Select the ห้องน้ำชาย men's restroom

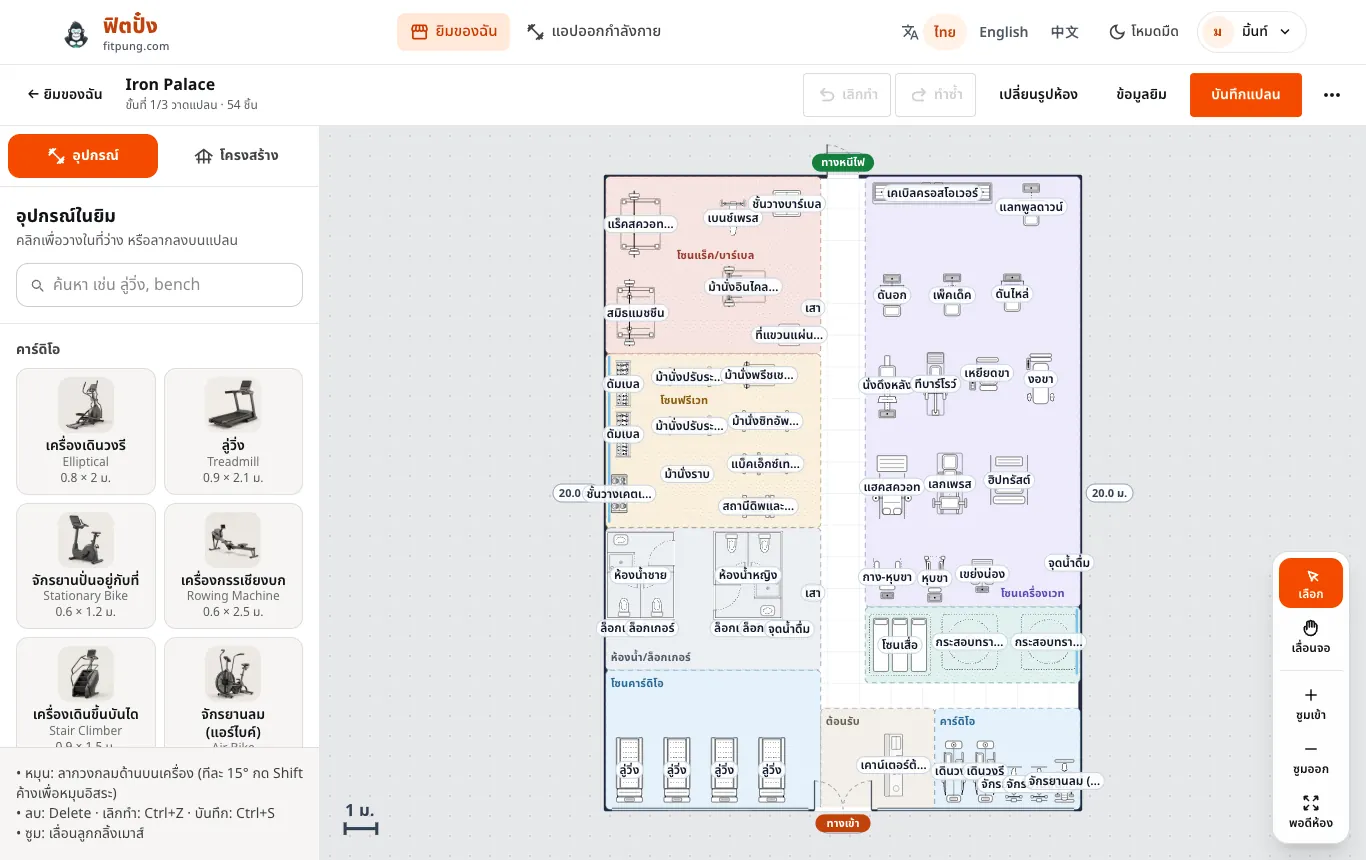(640, 575)
